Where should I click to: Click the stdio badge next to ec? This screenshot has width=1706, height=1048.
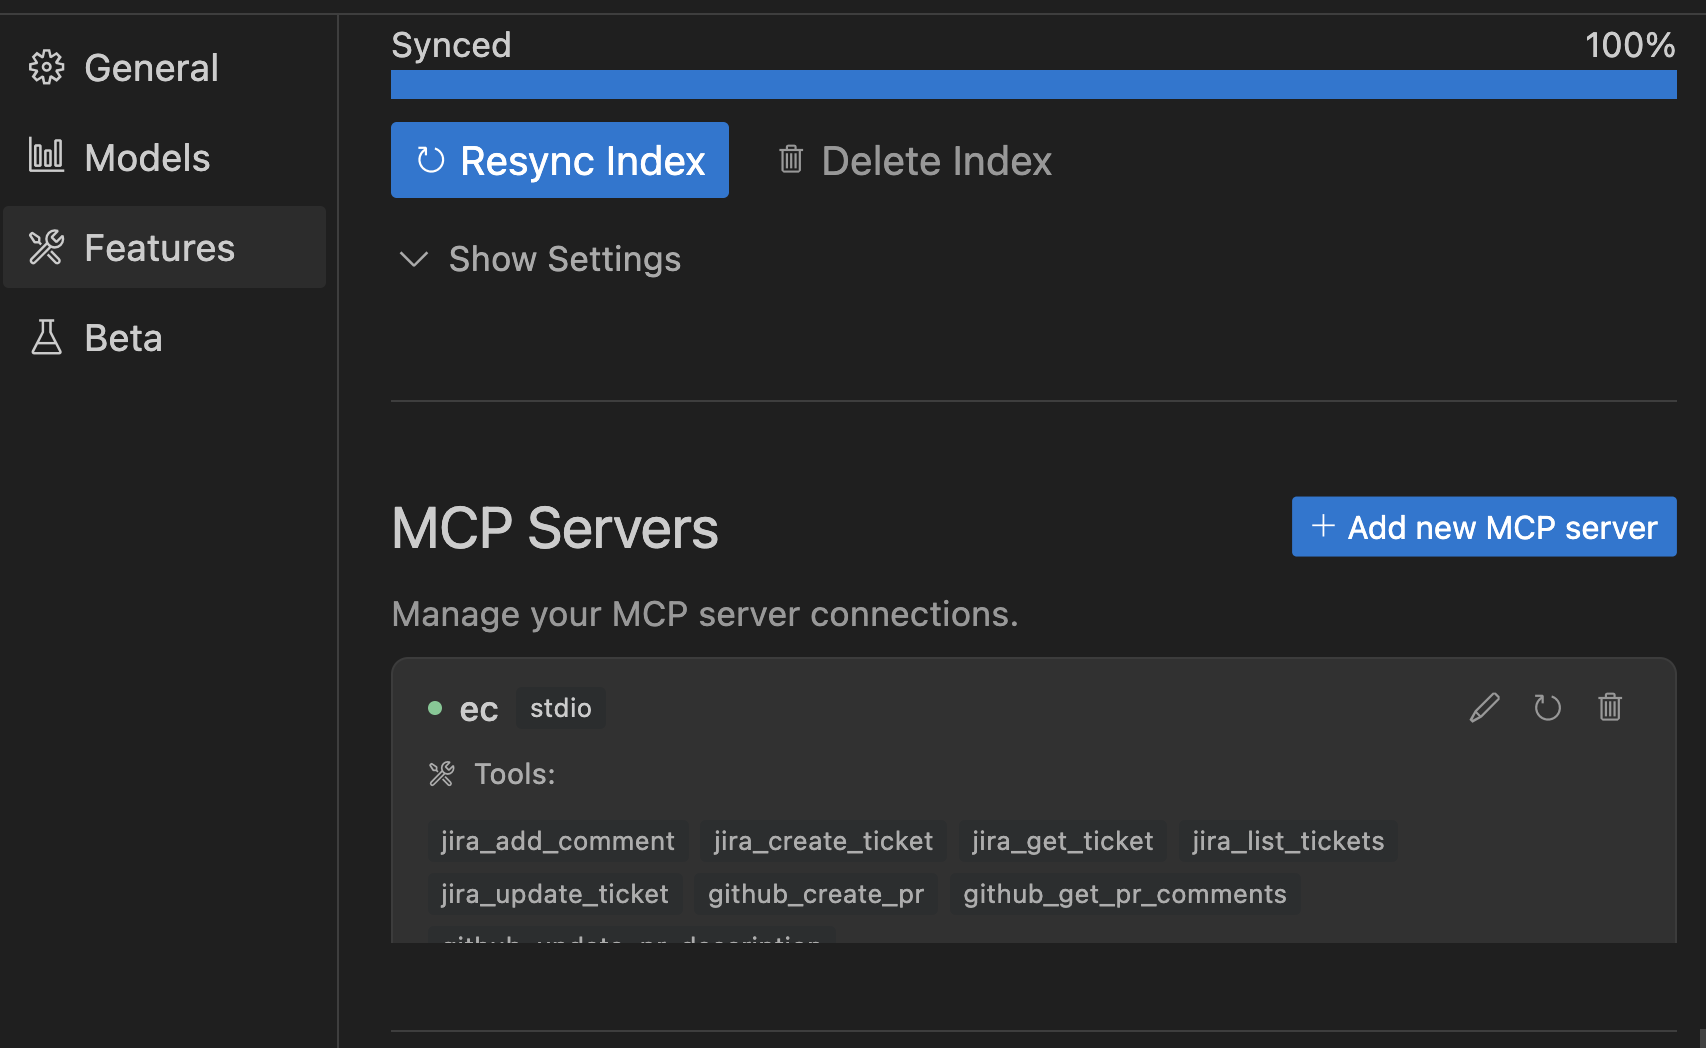pyautogui.click(x=560, y=707)
